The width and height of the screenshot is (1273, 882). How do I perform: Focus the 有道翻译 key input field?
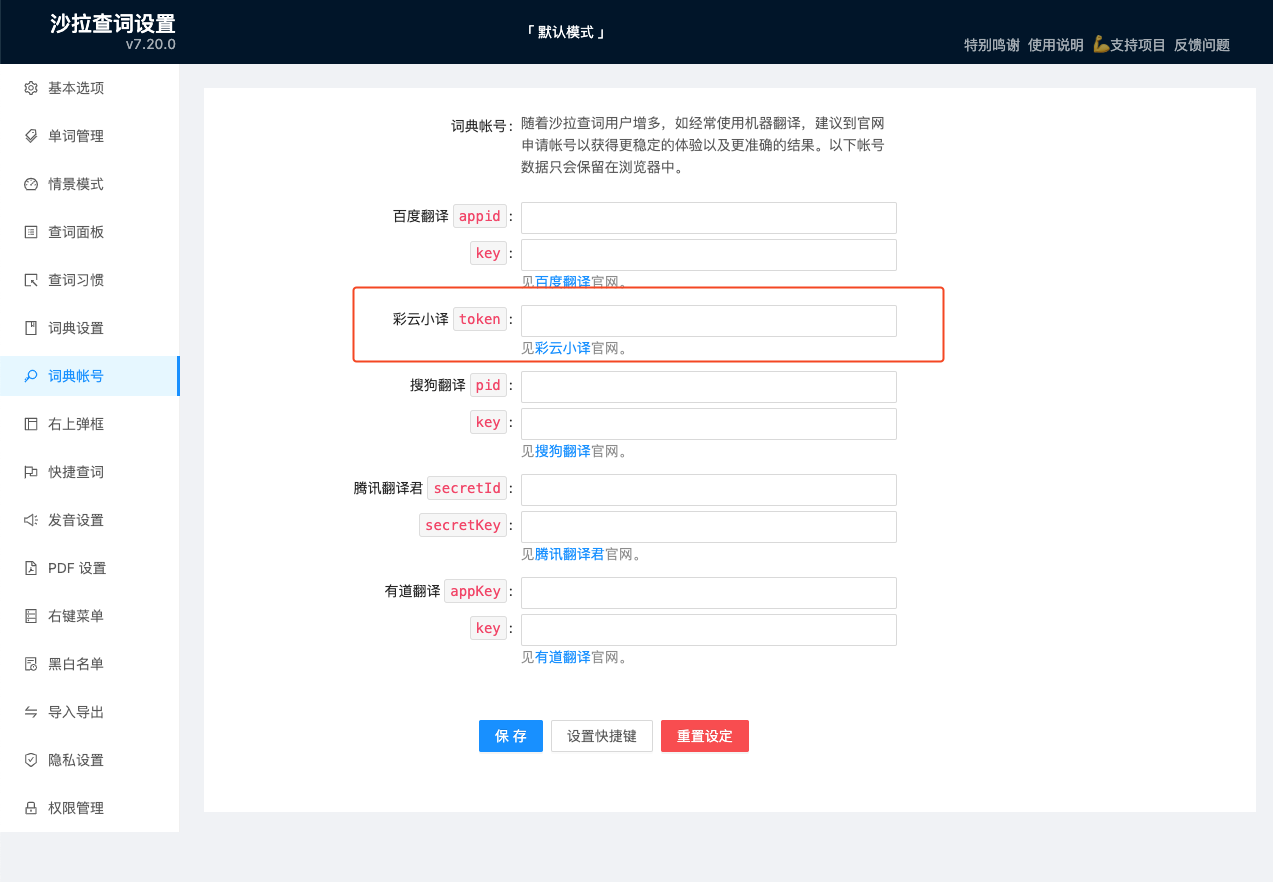coord(709,630)
